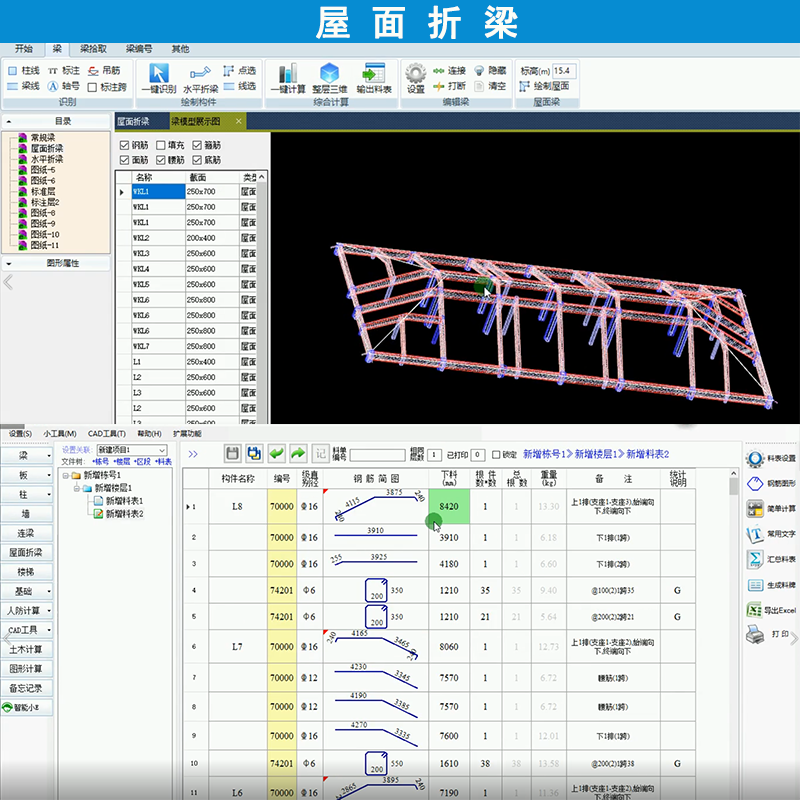Click 生成料牌 in right sidebar

point(770,585)
